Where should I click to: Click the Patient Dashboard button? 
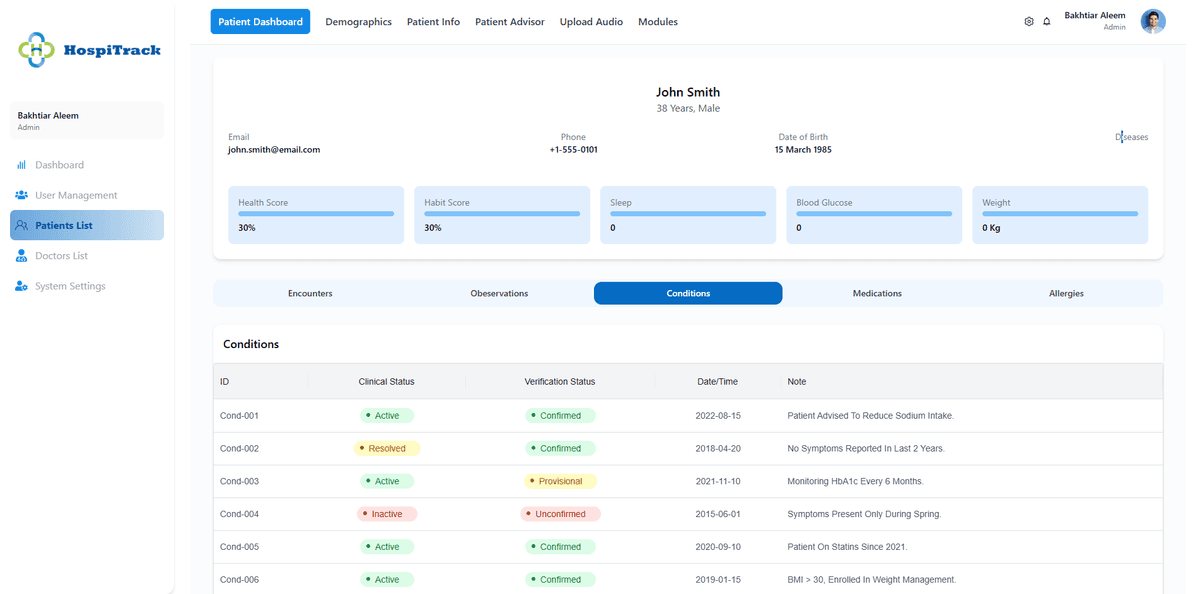(260, 22)
